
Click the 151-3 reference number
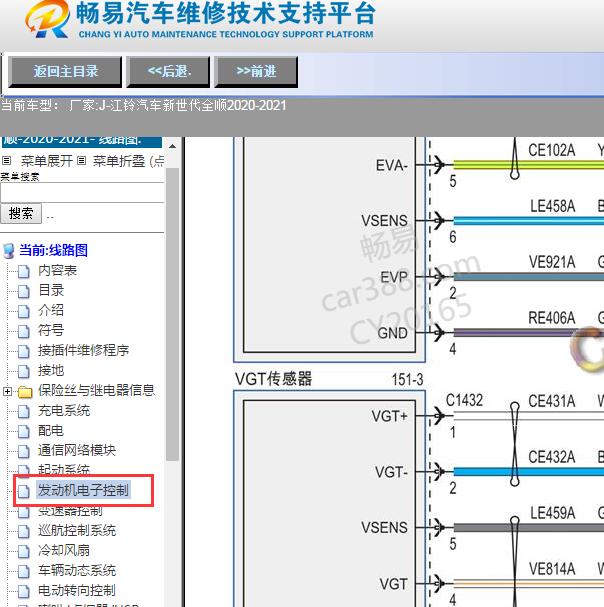(x=407, y=380)
